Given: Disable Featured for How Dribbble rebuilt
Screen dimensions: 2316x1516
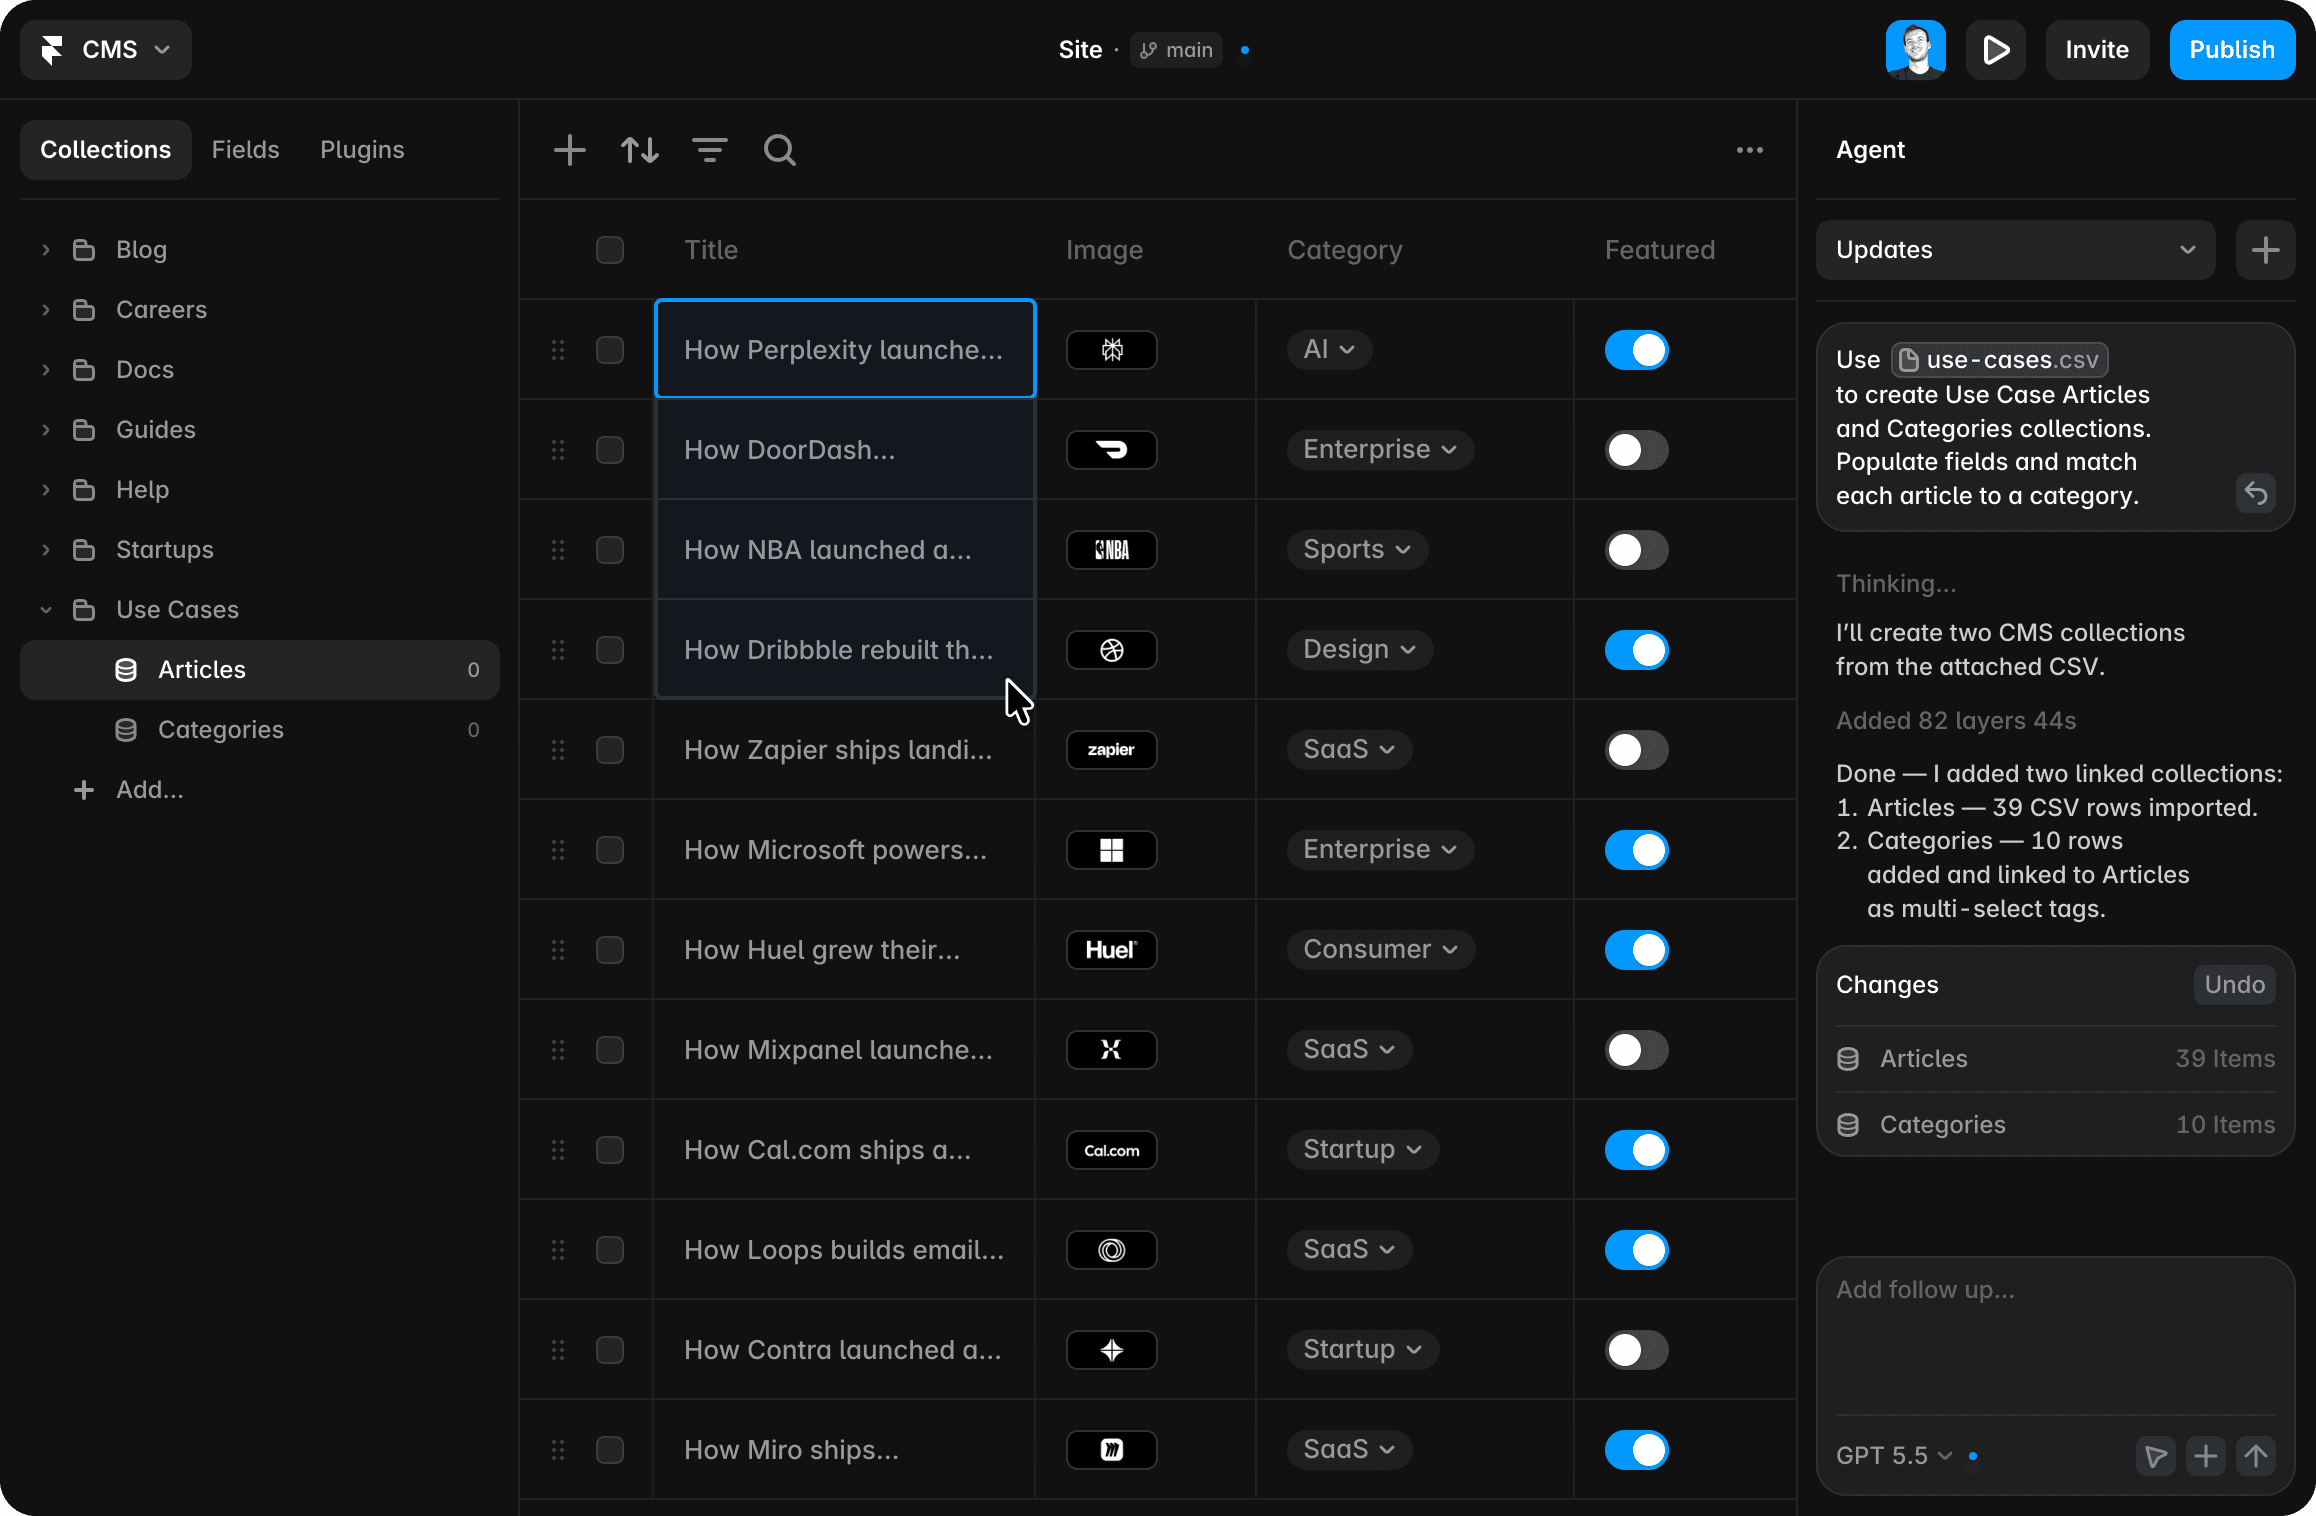Looking at the screenshot, I should pos(1637,650).
